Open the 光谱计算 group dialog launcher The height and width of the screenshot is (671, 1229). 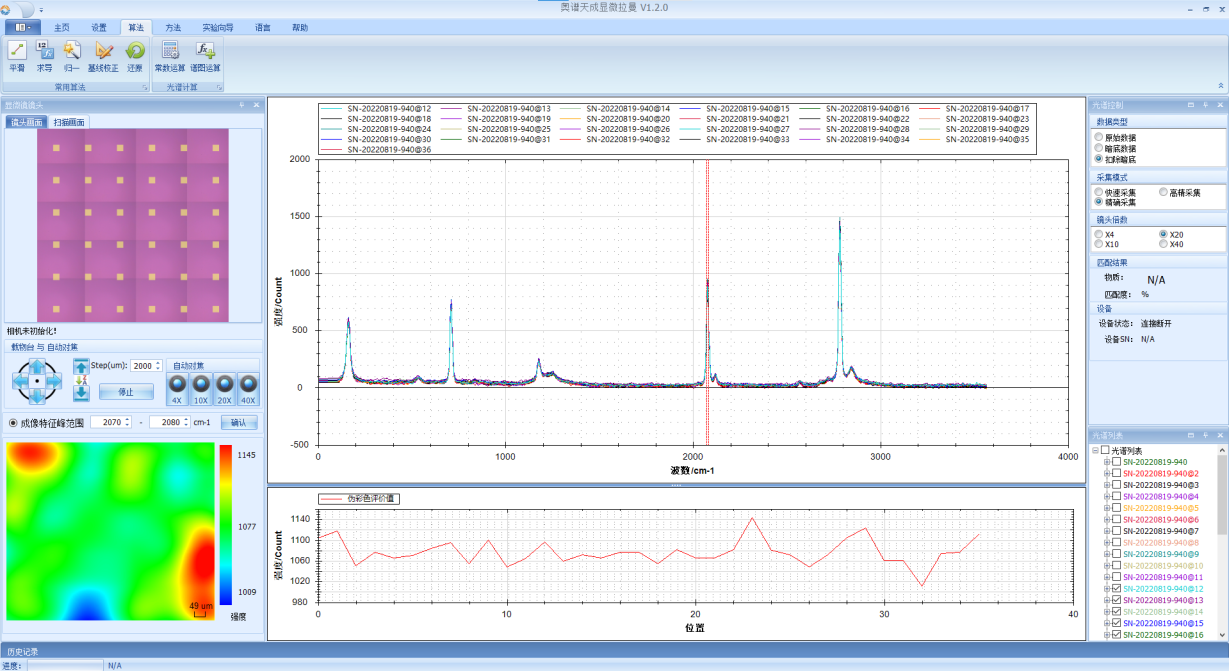pyautogui.click(x=220, y=88)
